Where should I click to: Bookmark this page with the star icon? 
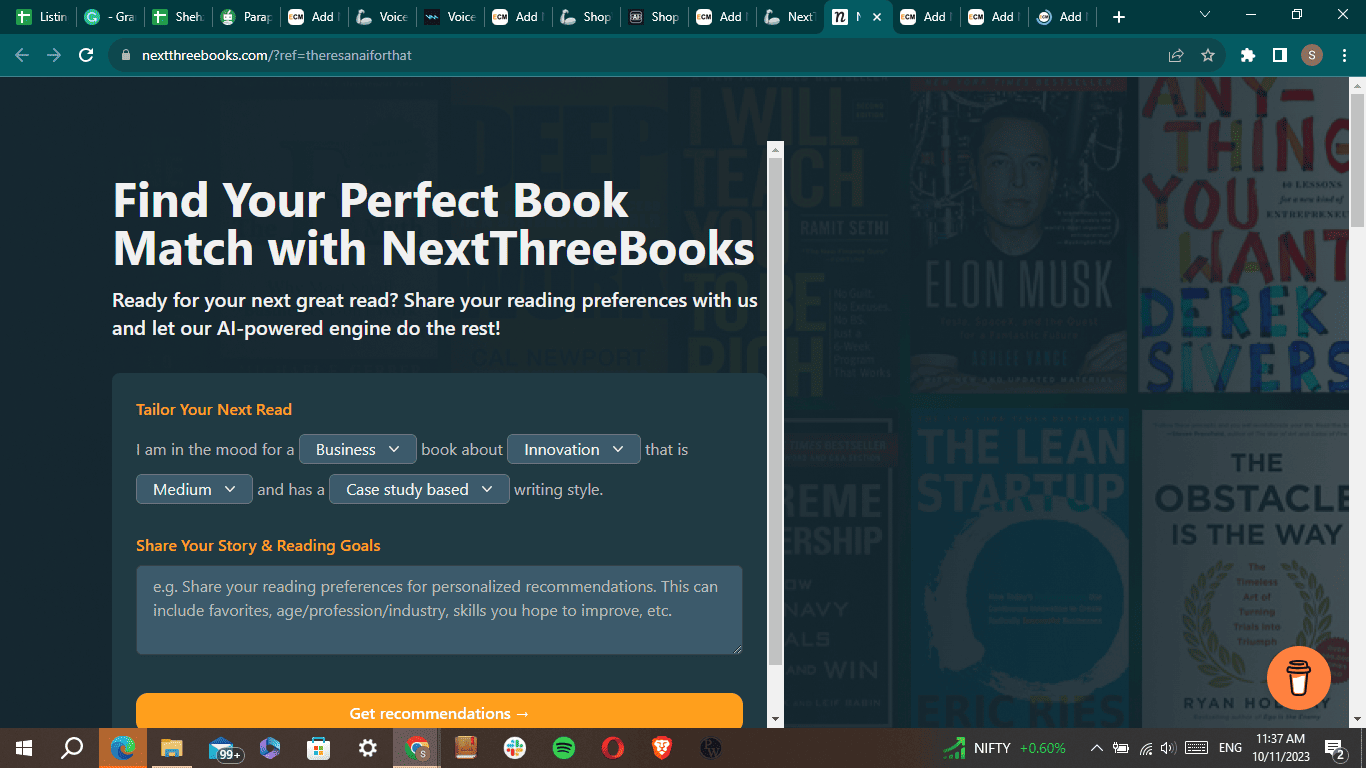click(1209, 56)
